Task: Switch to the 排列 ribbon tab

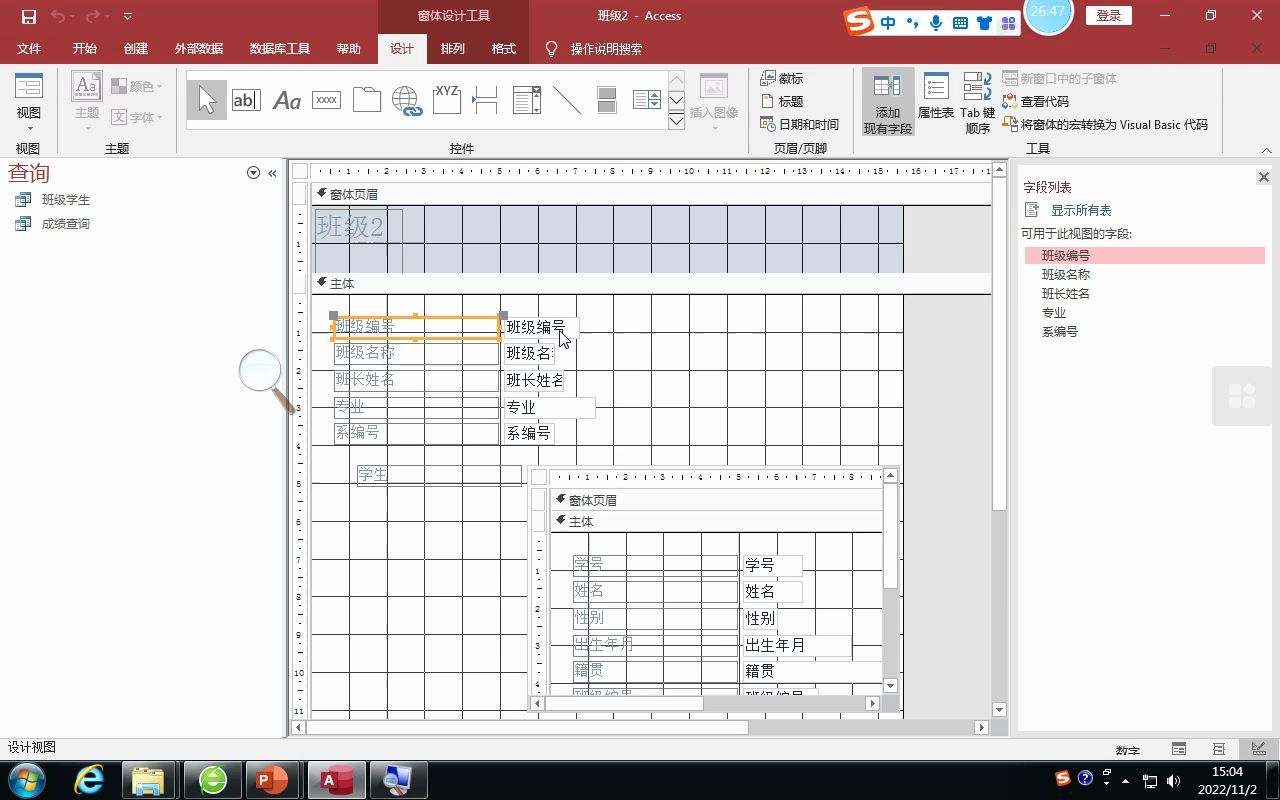Action: 452,47
